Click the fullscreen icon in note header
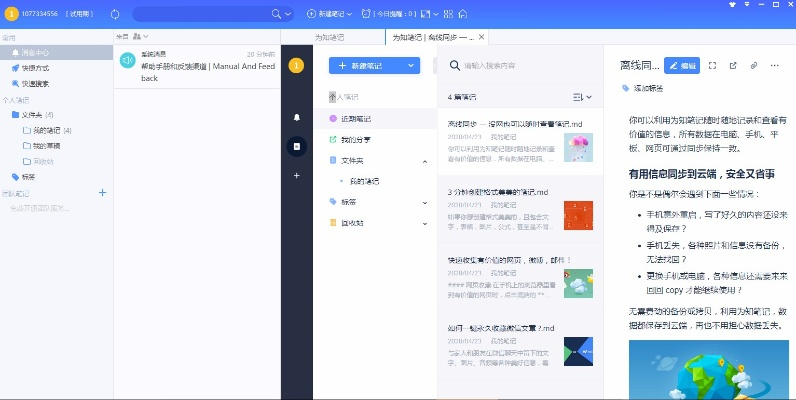Screen dimensions: 796x400 pos(712,65)
